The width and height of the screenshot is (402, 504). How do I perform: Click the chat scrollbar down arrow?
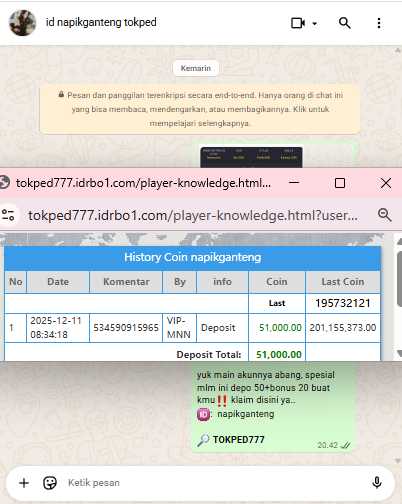[x=398, y=461]
